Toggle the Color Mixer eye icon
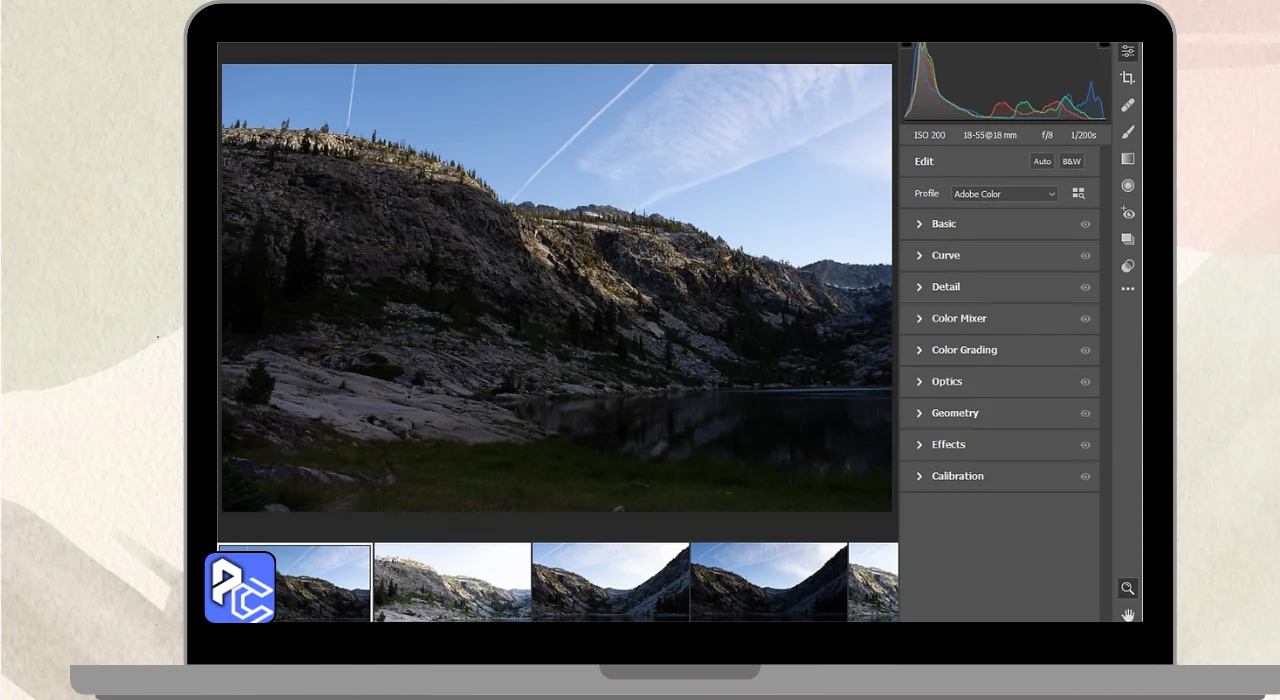This screenshot has height=700, width=1280. click(x=1085, y=319)
